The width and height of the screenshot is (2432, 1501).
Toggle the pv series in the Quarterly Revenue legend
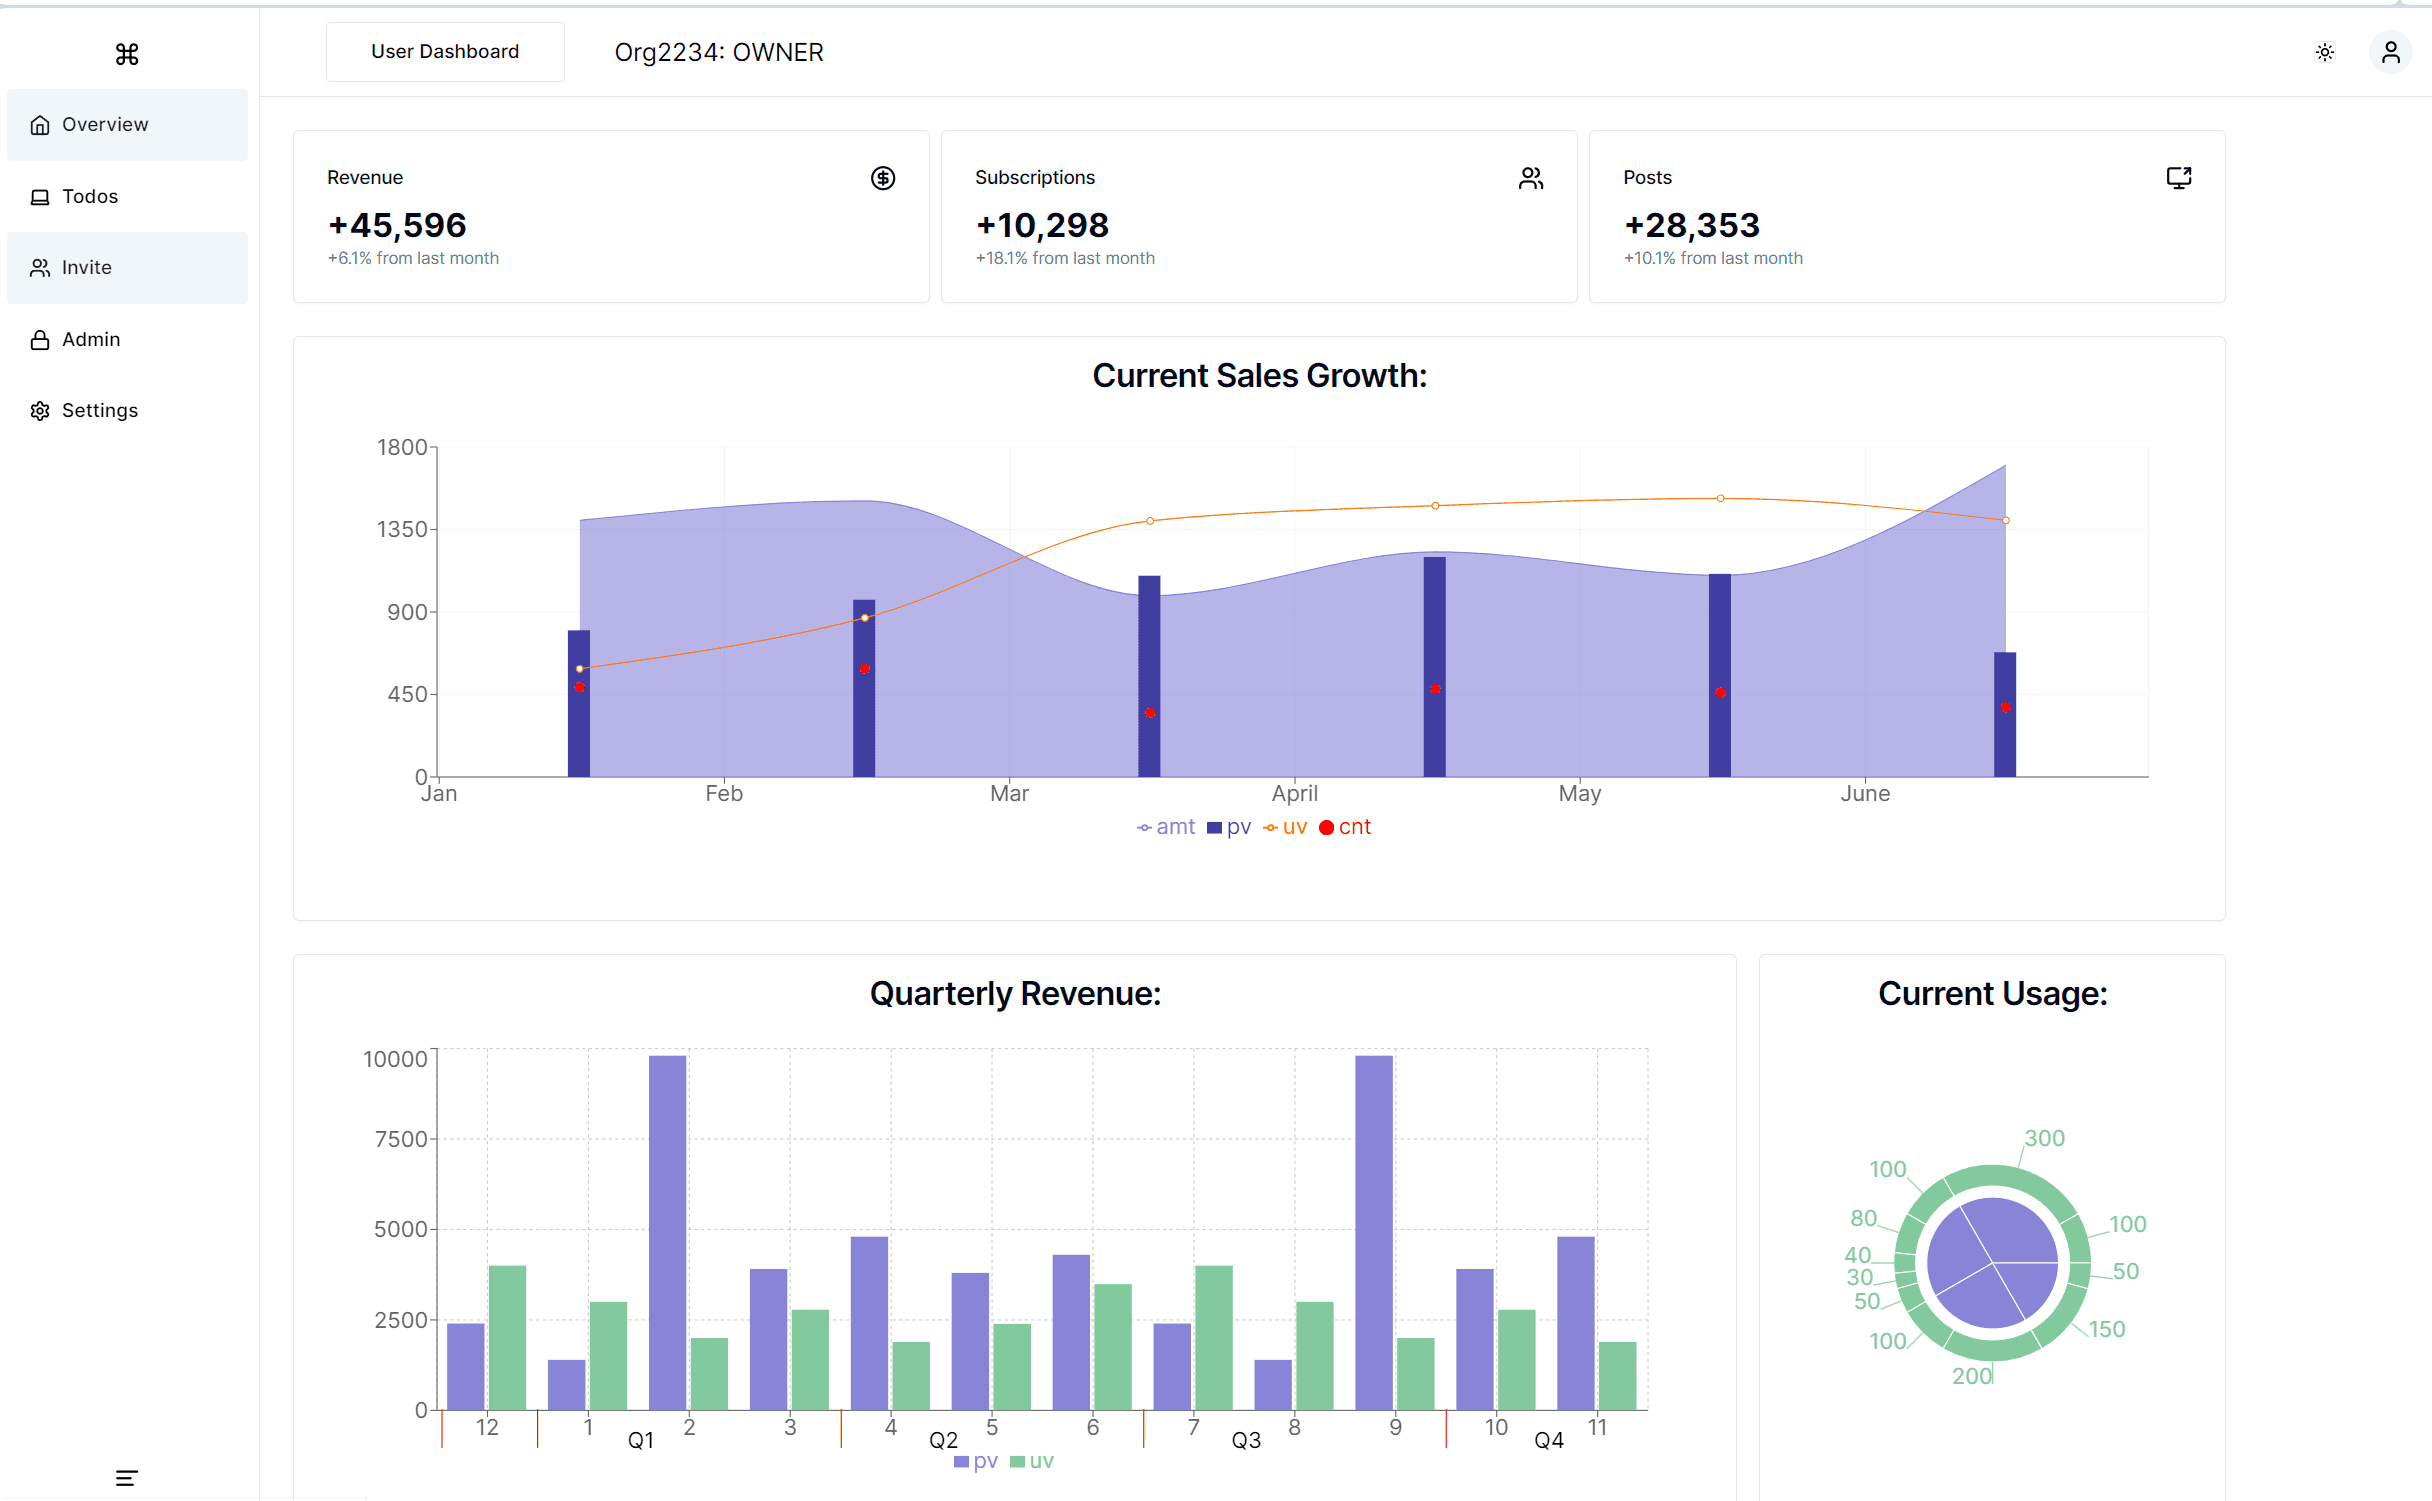[975, 1460]
